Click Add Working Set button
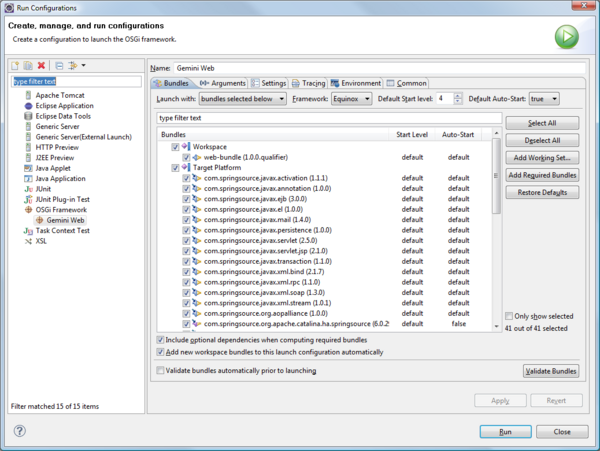Viewport: 600px width, 451px height. 542,158
